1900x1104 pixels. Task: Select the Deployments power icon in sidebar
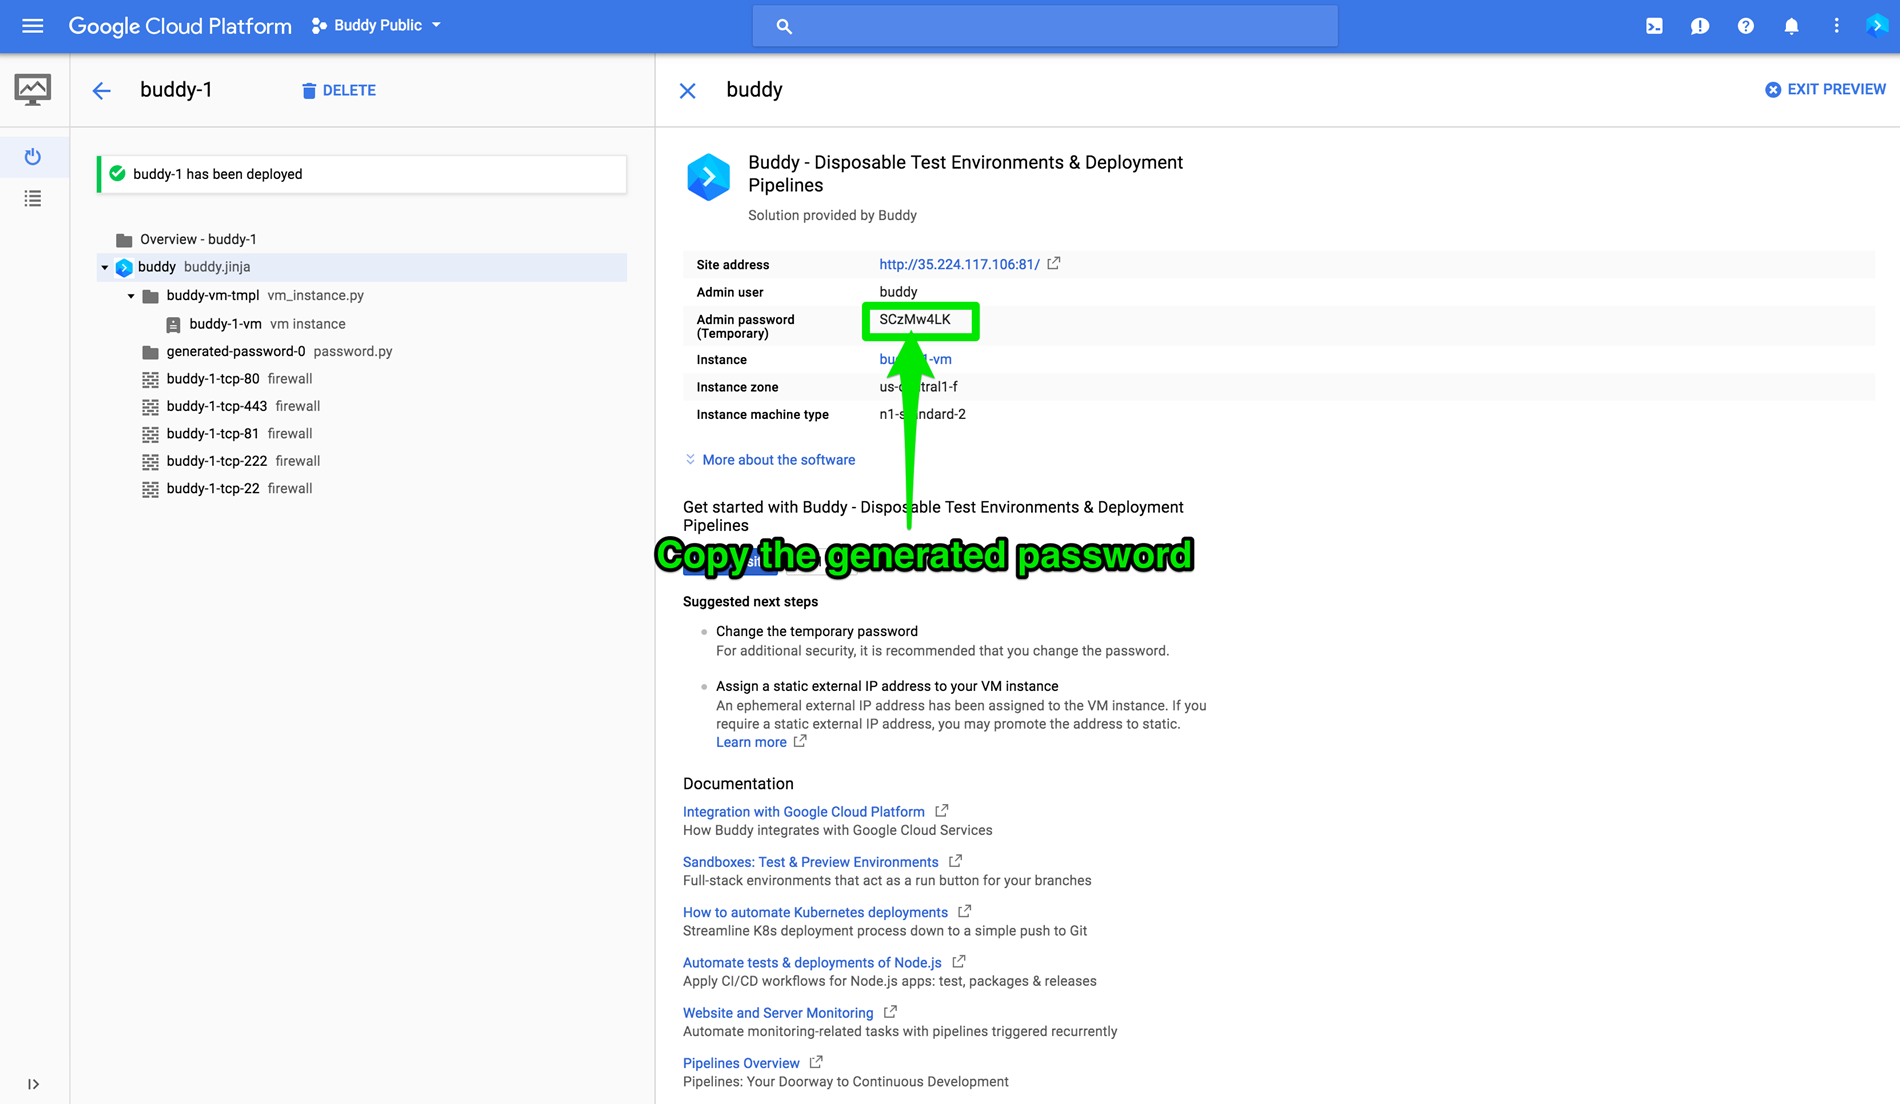coord(33,156)
